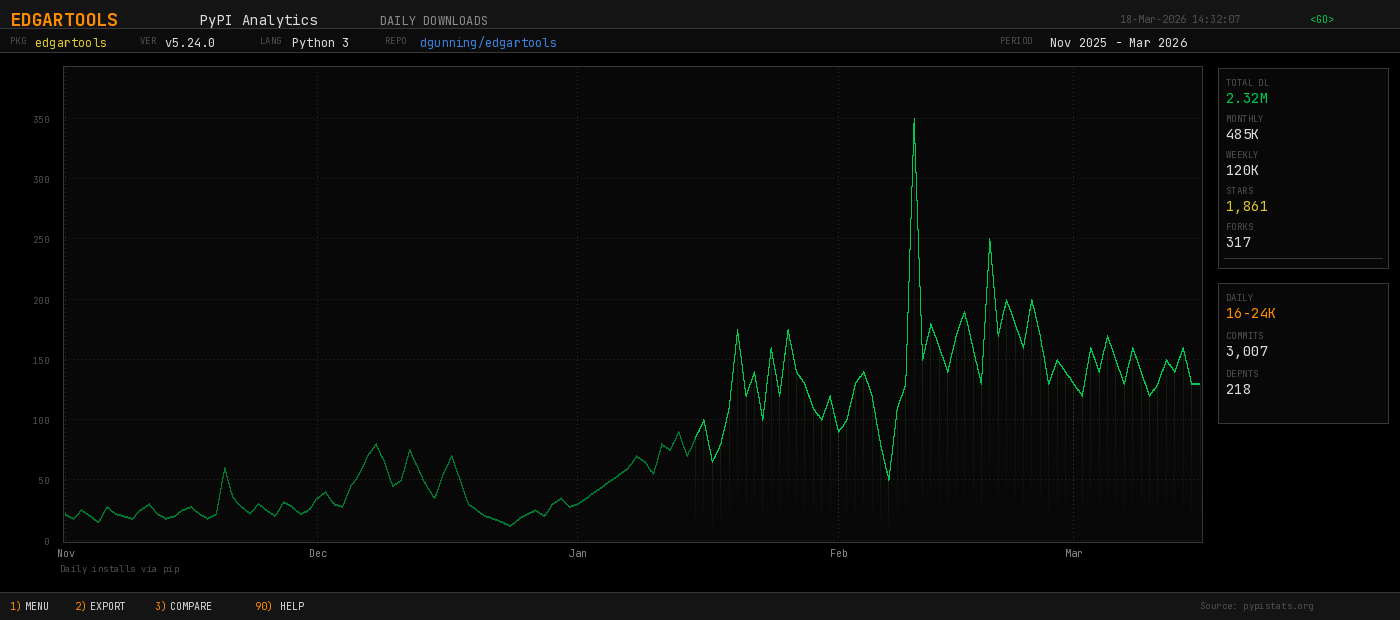
Task: Click the peak spike at 350 downloads
Action: pos(914,120)
